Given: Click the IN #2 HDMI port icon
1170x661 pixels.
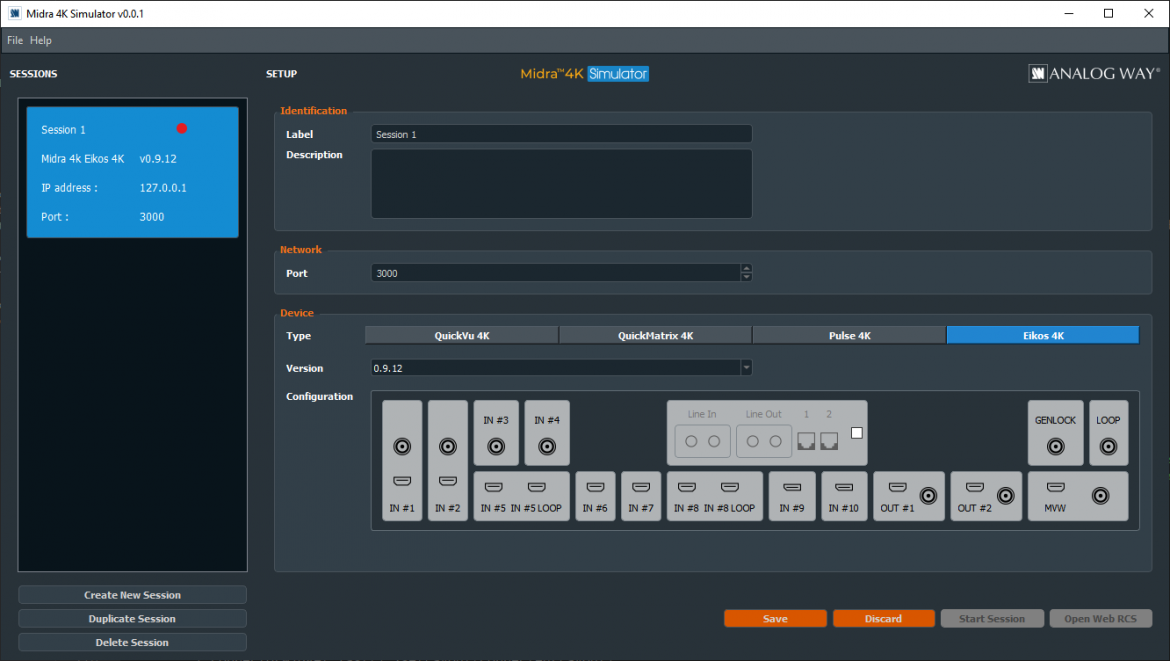Looking at the screenshot, I should click(448, 481).
